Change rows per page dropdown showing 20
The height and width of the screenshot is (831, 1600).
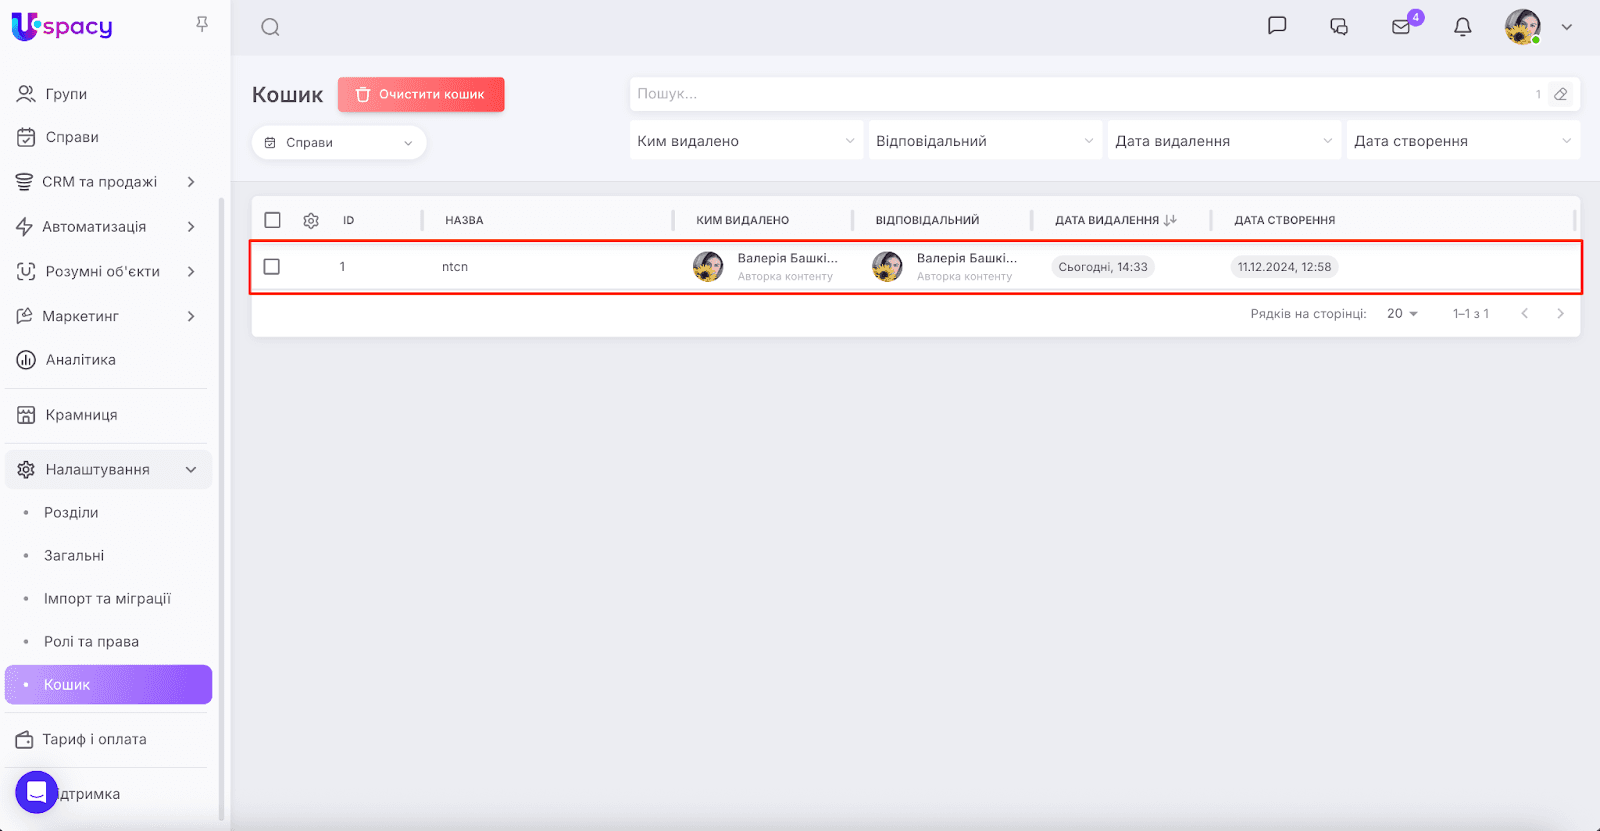point(1402,314)
